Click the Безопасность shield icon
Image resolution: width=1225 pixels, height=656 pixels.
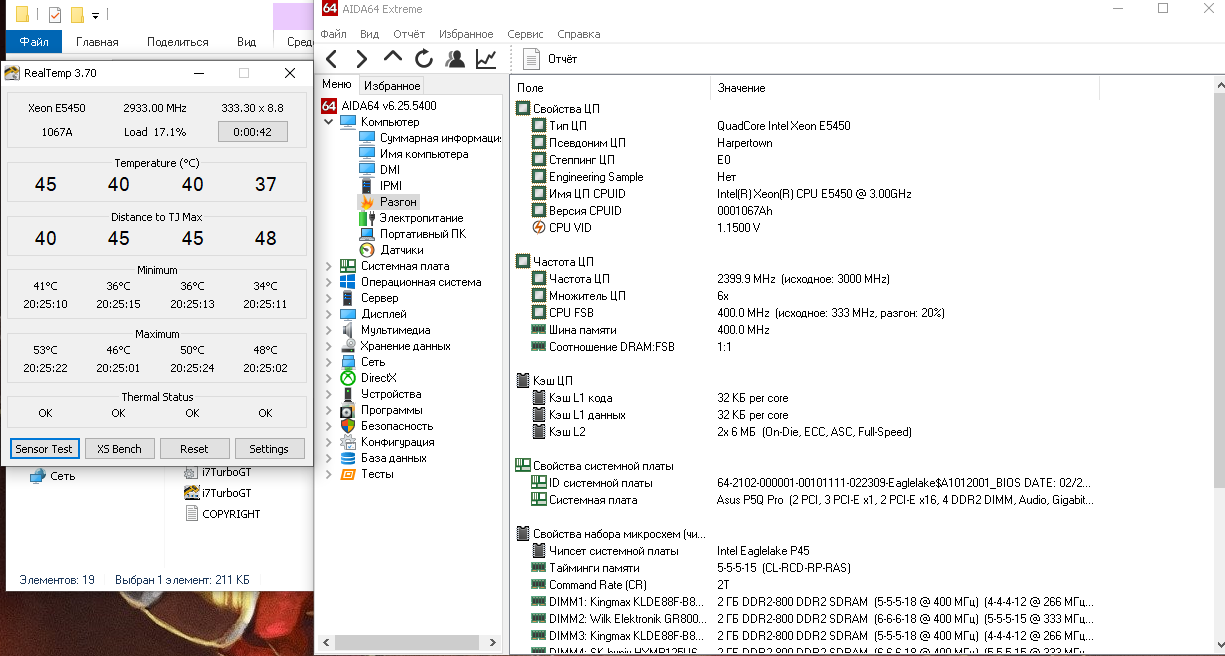point(348,426)
